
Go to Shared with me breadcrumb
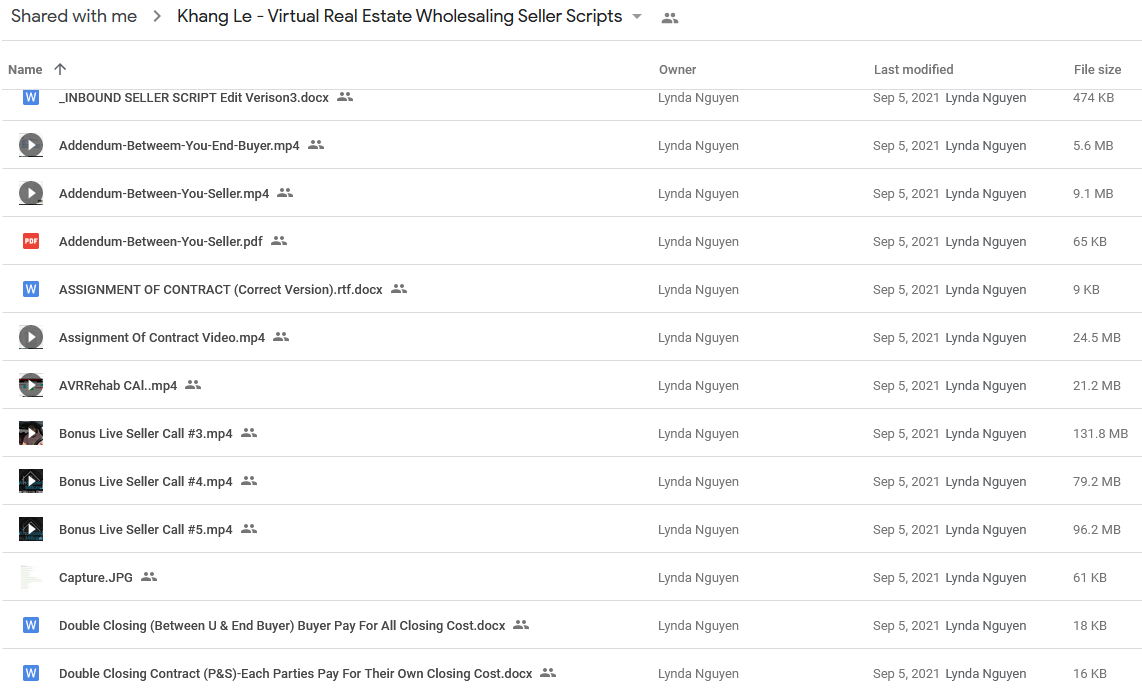[x=74, y=16]
